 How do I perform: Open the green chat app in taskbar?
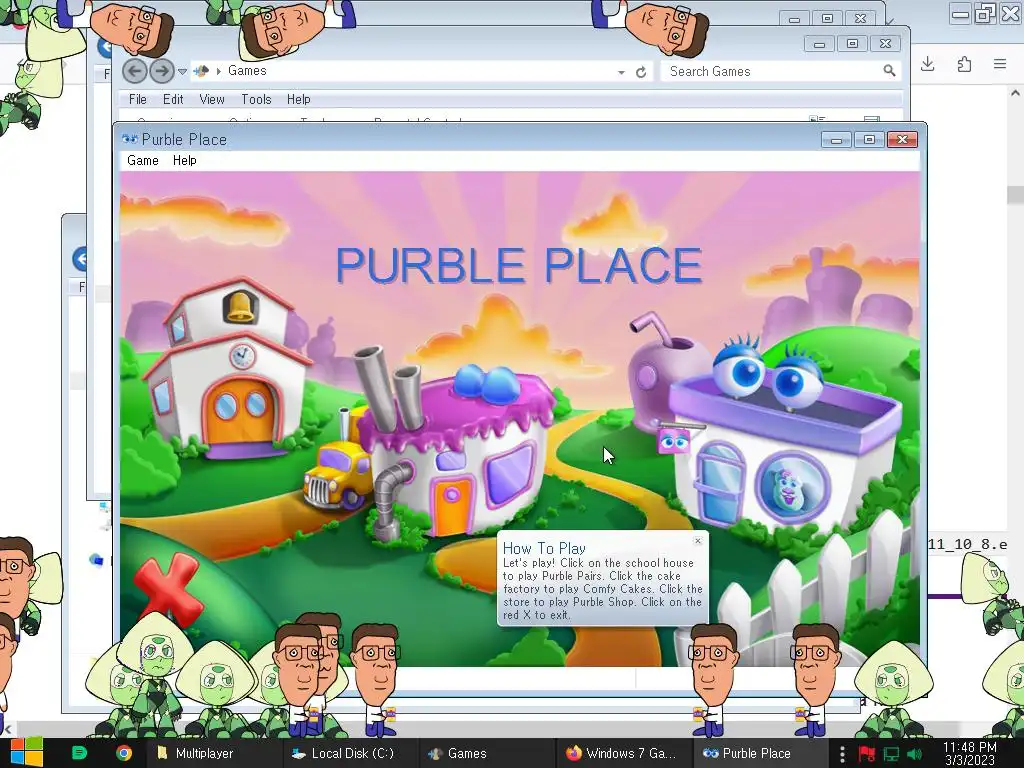pos(79,753)
